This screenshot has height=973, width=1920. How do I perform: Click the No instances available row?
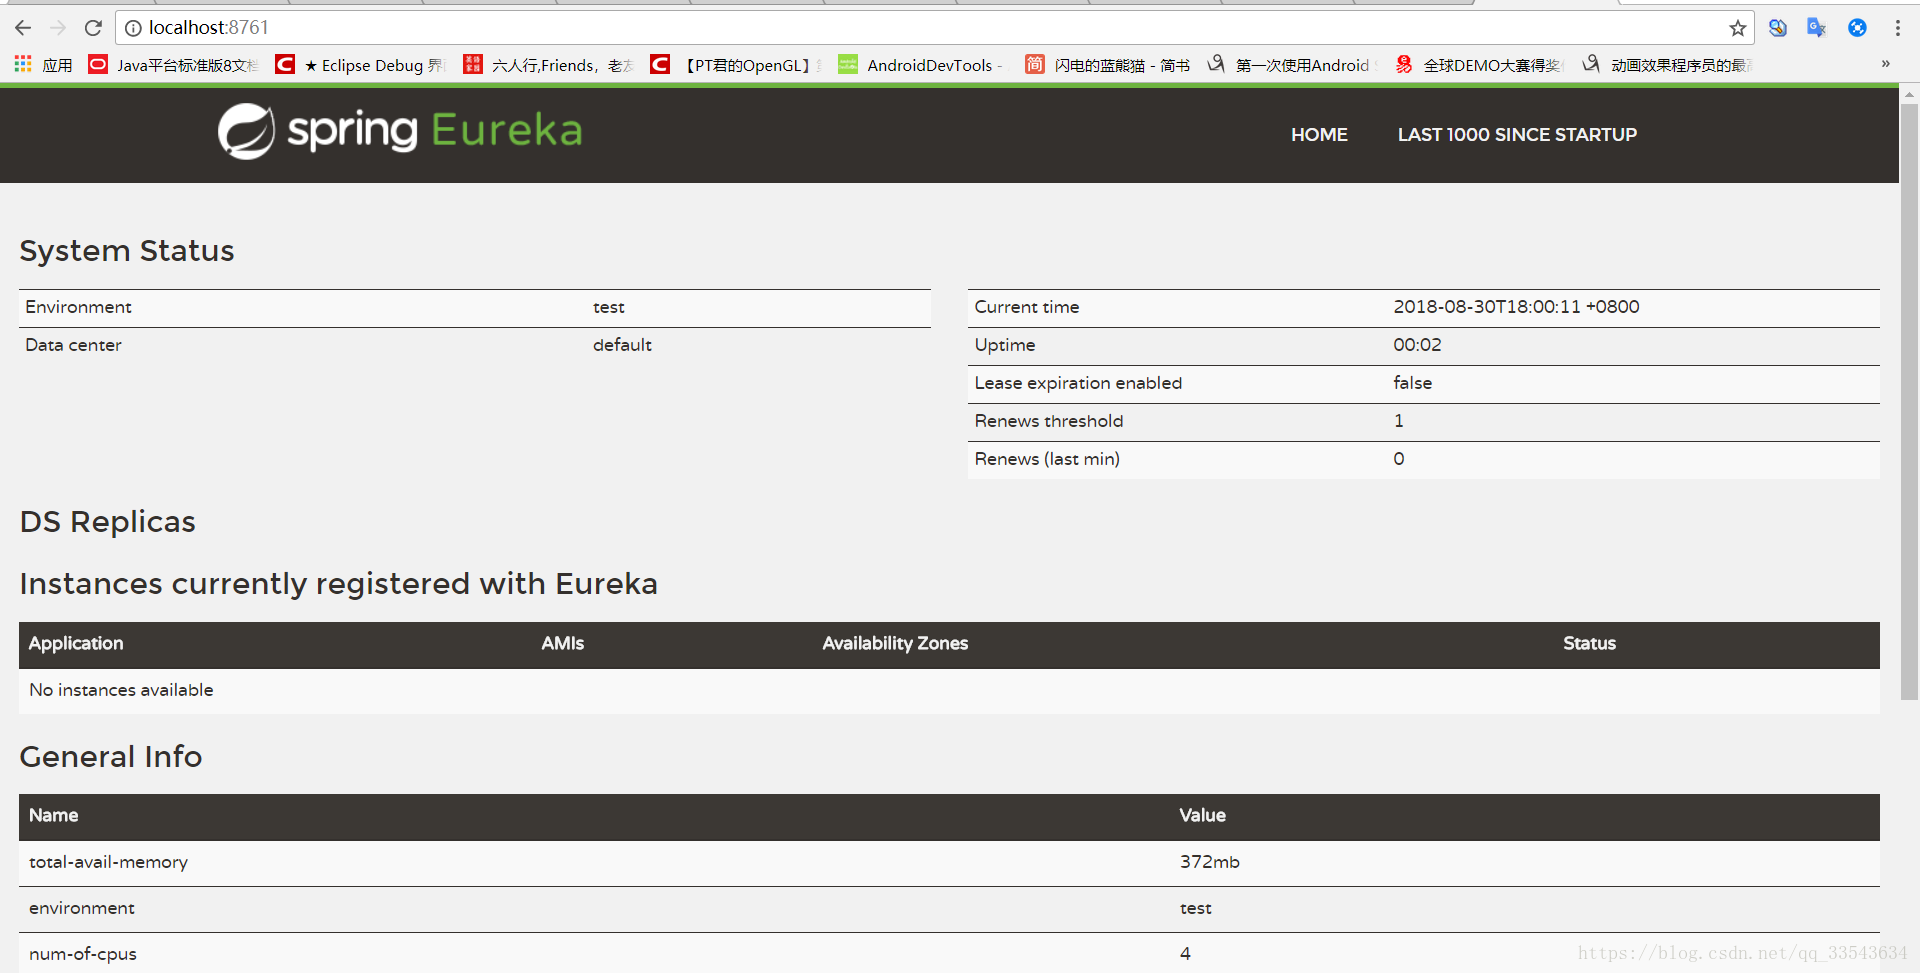[949, 690]
